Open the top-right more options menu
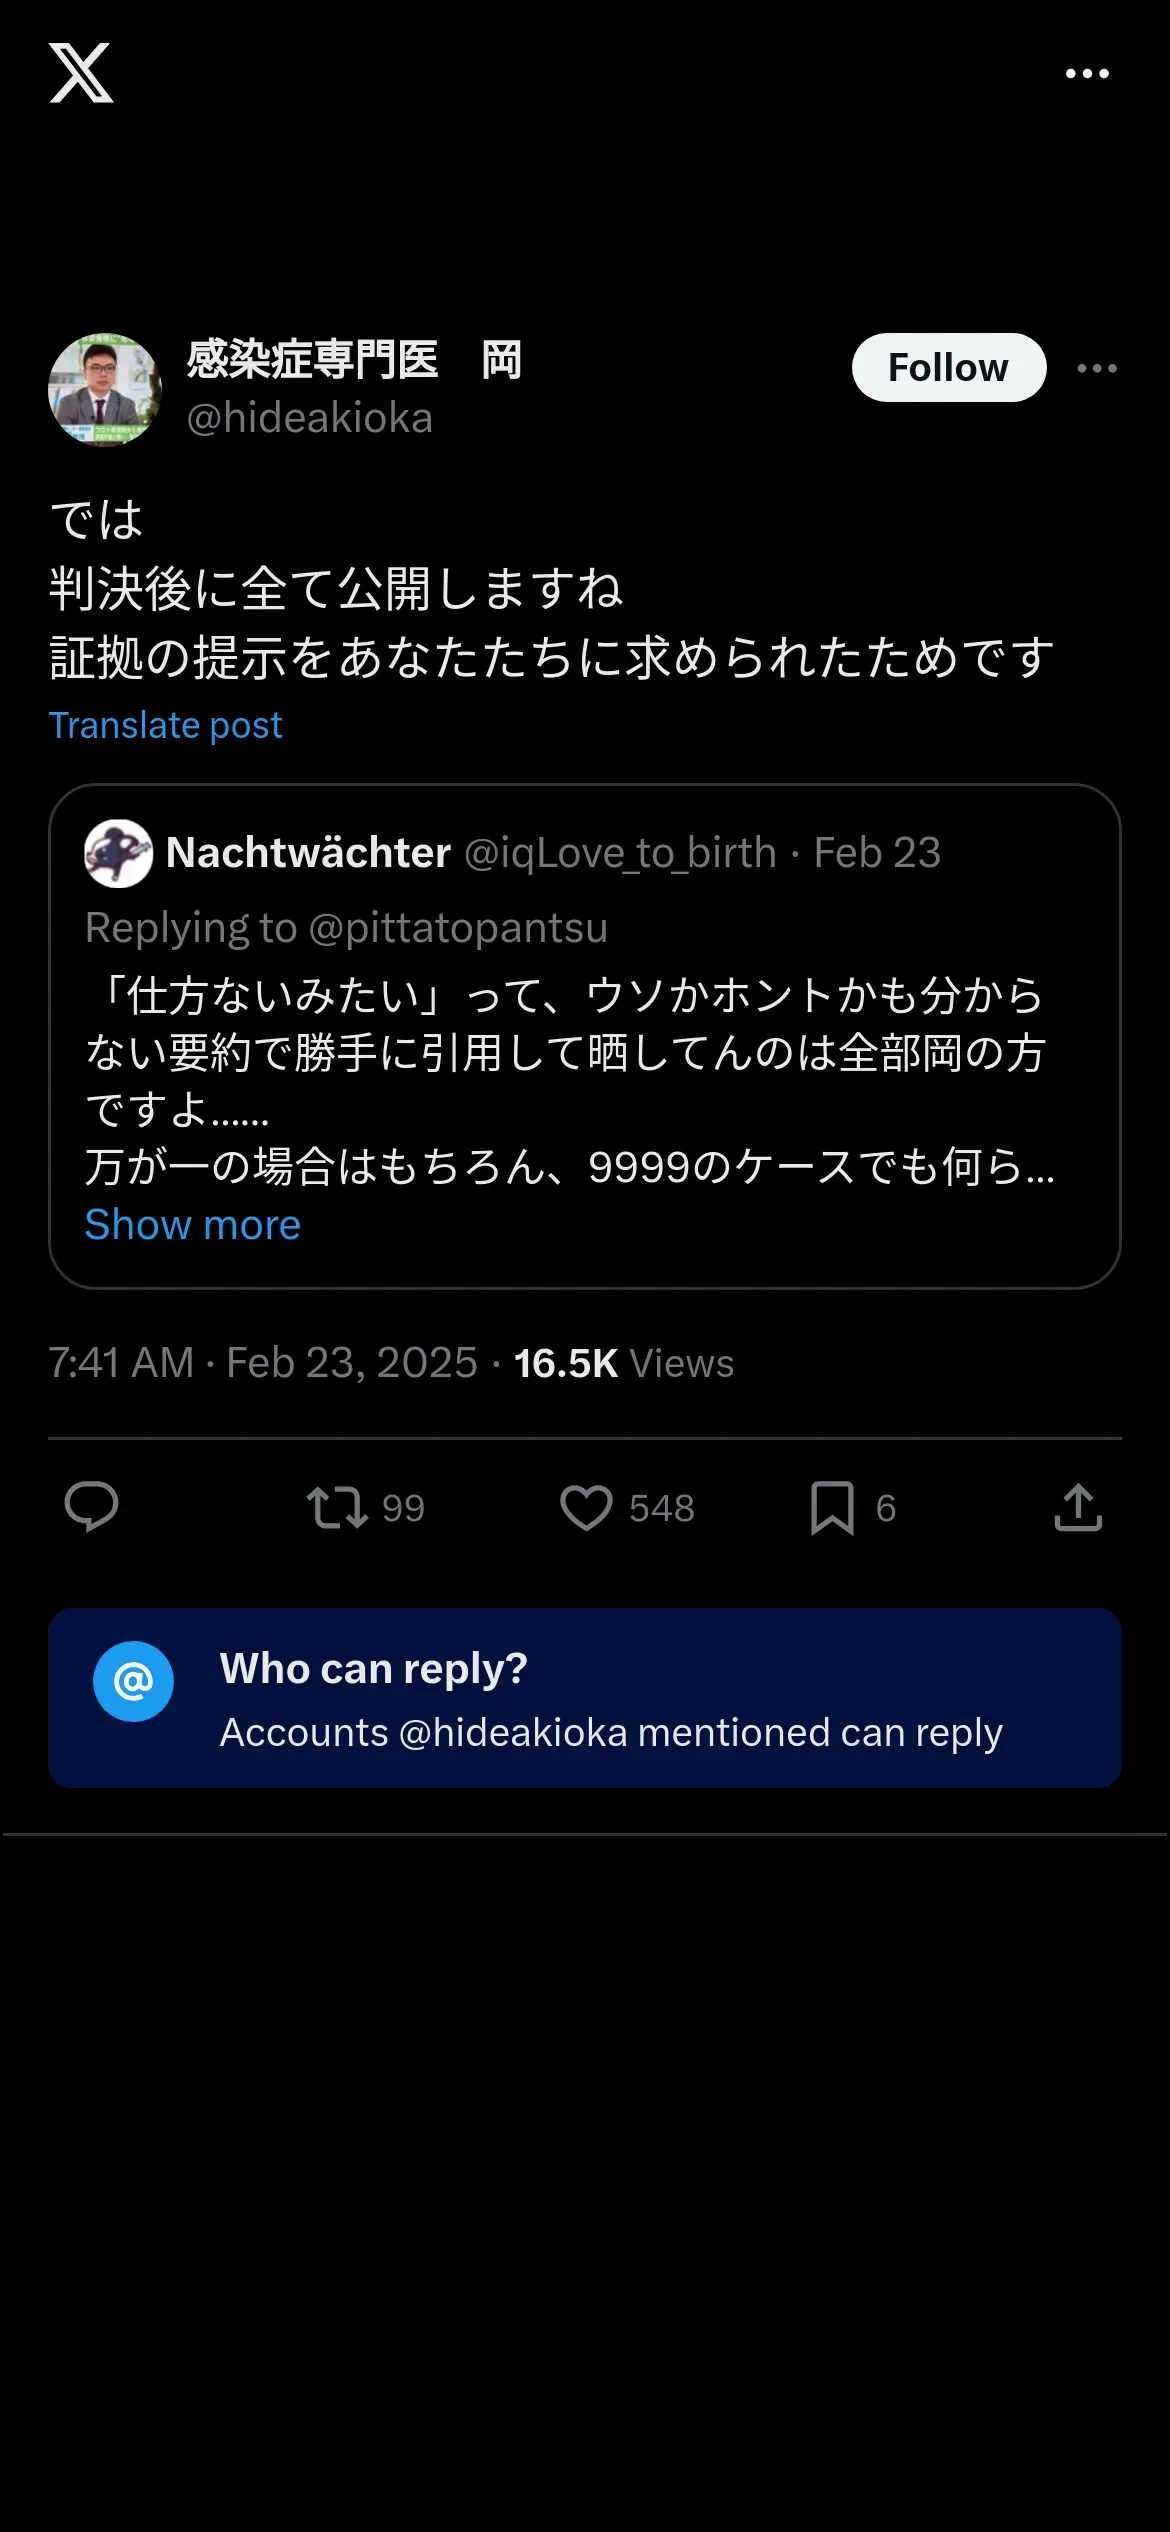The width and height of the screenshot is (1170, 2532). 1087,74
